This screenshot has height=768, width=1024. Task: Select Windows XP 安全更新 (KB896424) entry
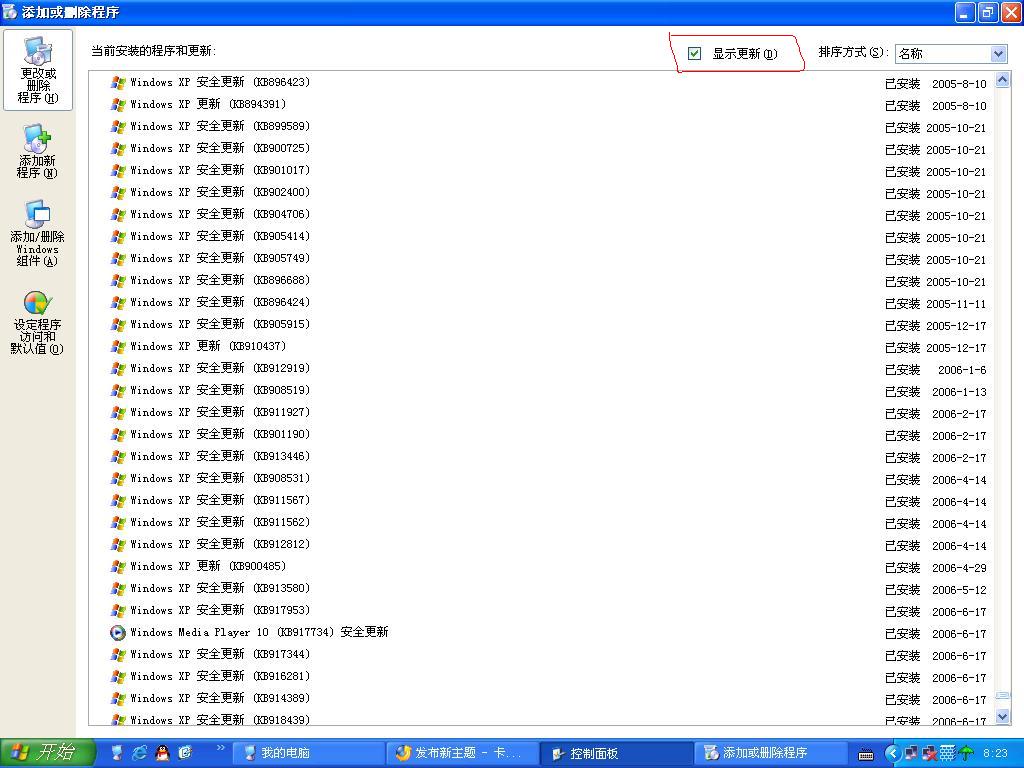click(219, 303)
